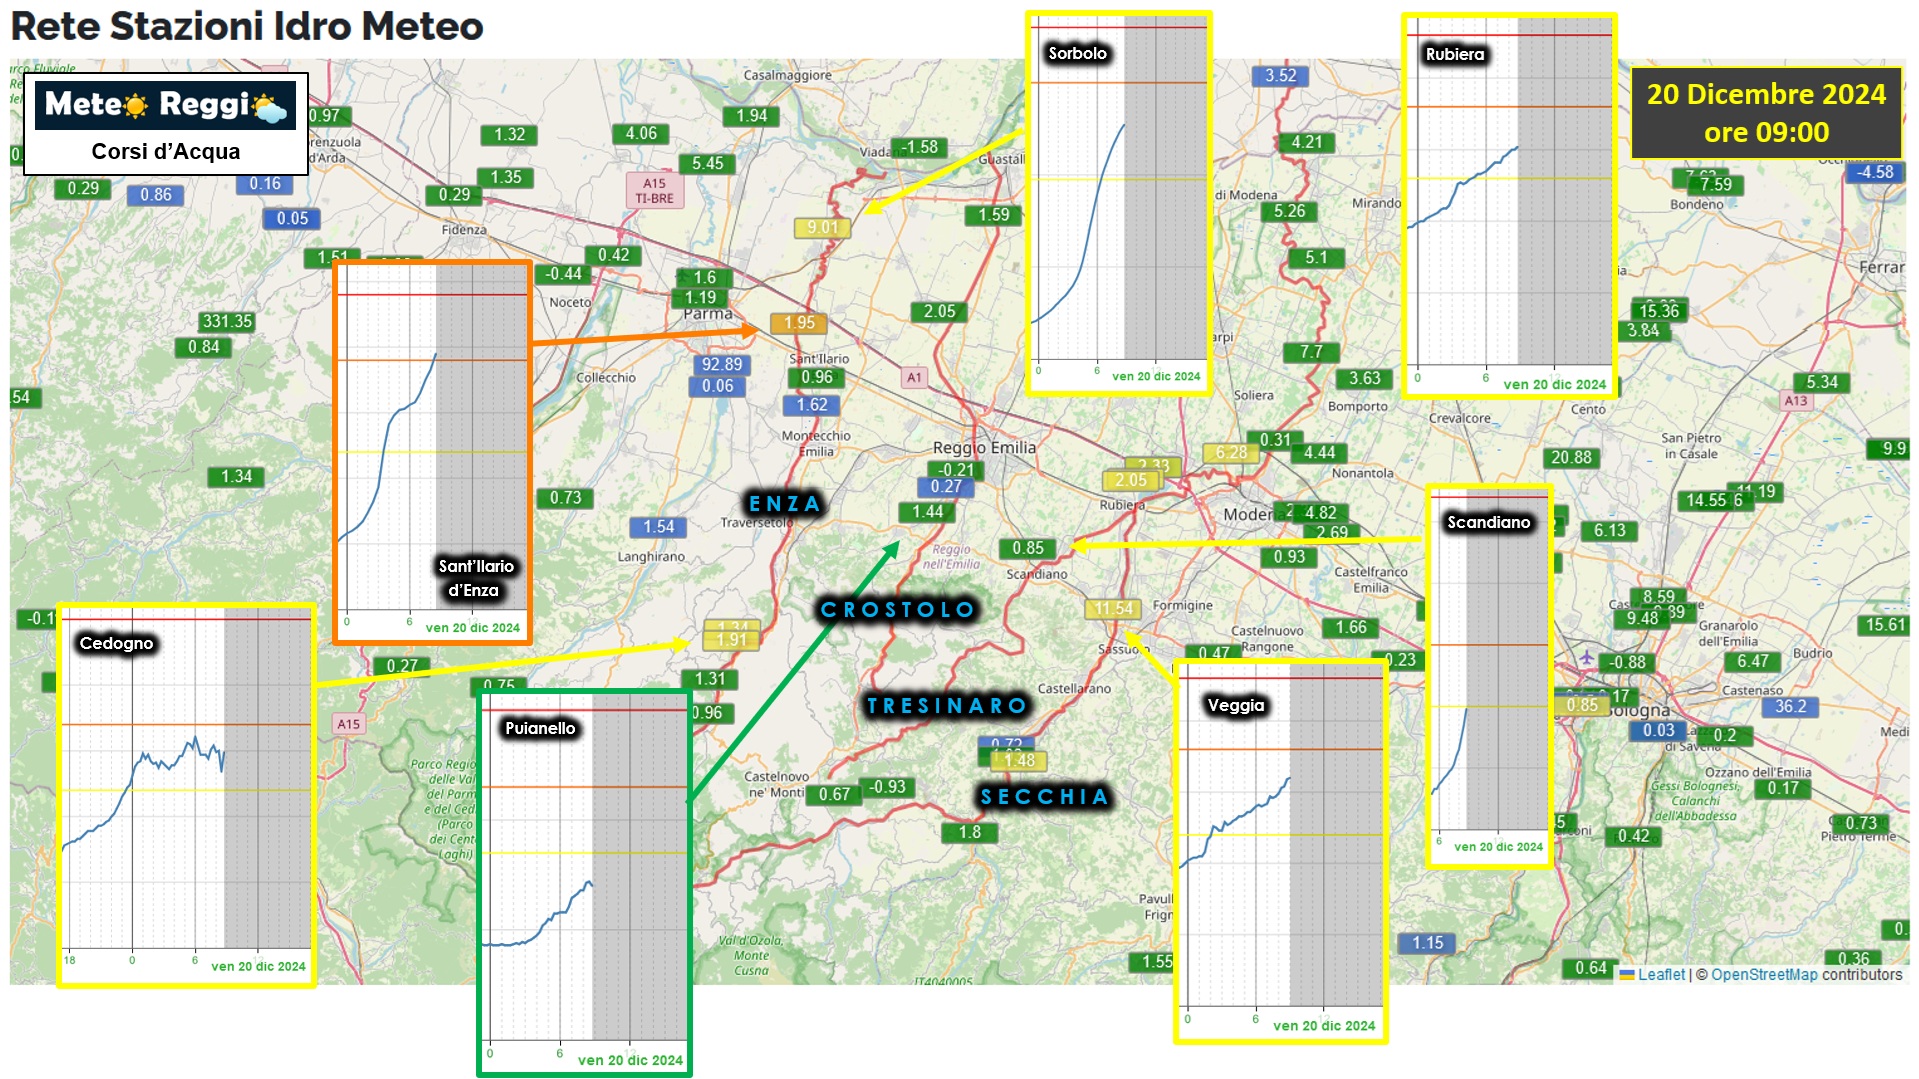Select the green 36.2 station marker
Viewport: 1919px width, 1079px height.
tap(1790, 707)
